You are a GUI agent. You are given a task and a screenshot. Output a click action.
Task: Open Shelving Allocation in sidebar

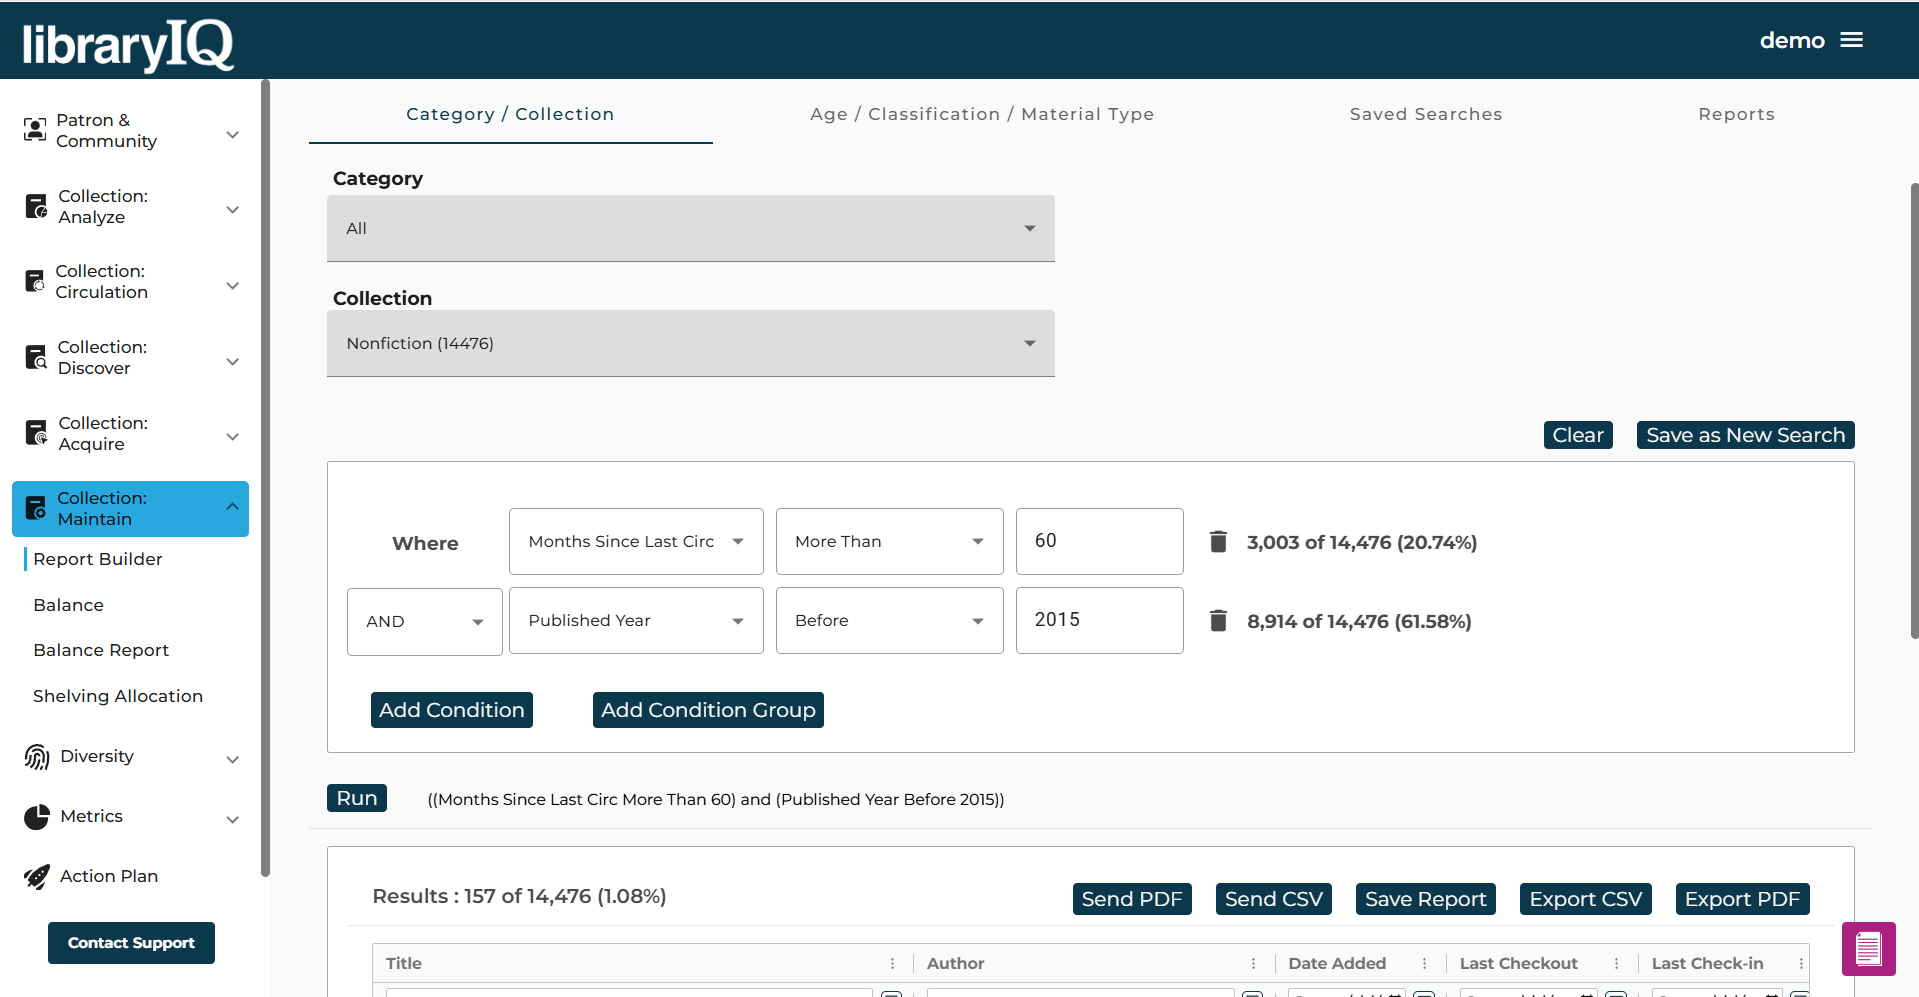[118, 696]
